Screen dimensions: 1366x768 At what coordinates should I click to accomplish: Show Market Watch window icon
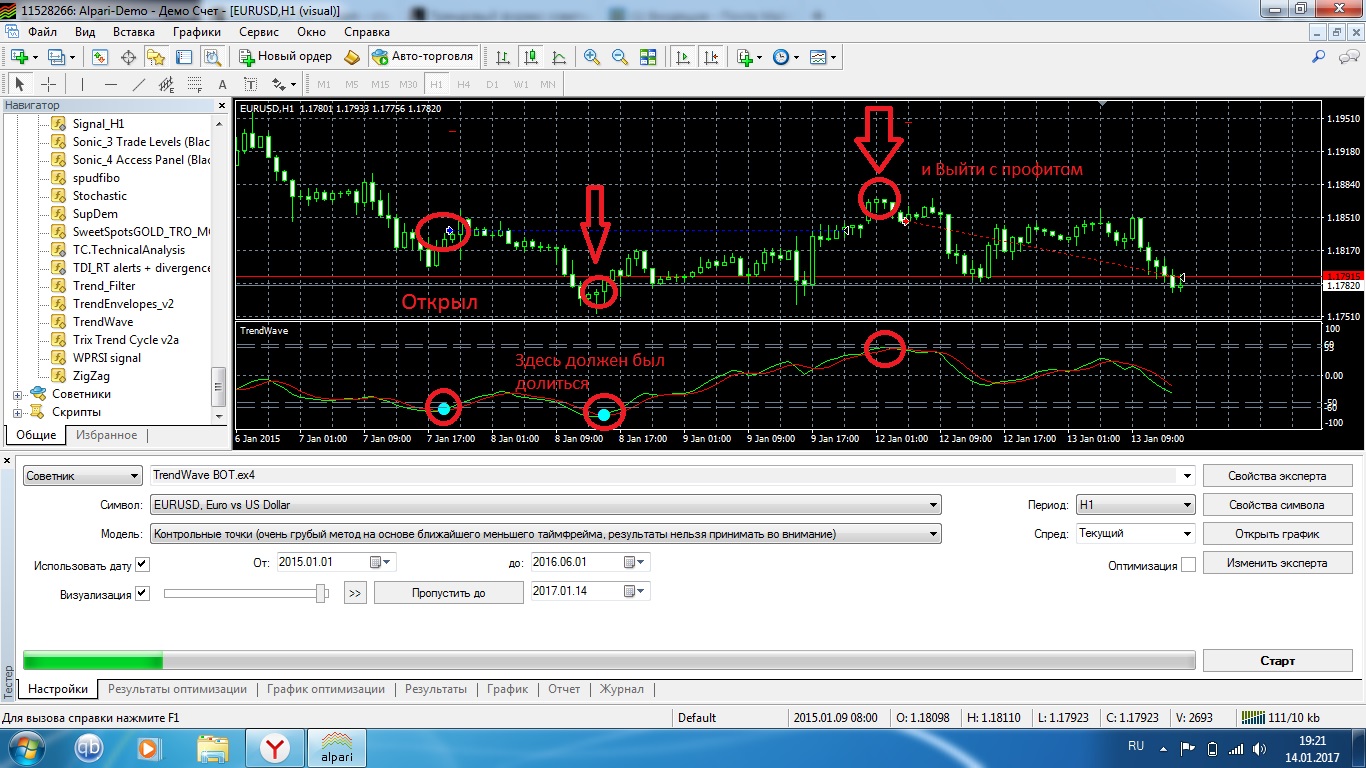point(100,57)
